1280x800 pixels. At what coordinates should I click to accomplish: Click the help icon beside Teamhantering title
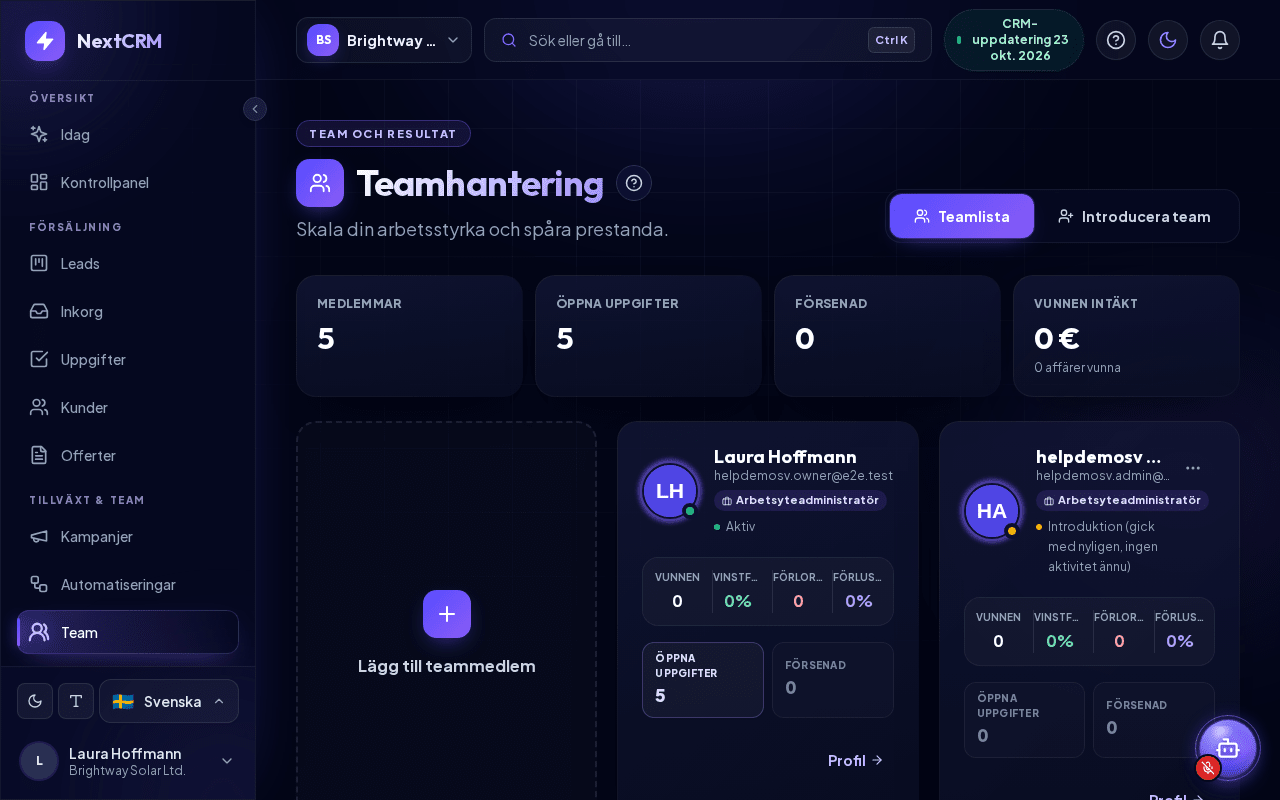click(634, 183)
